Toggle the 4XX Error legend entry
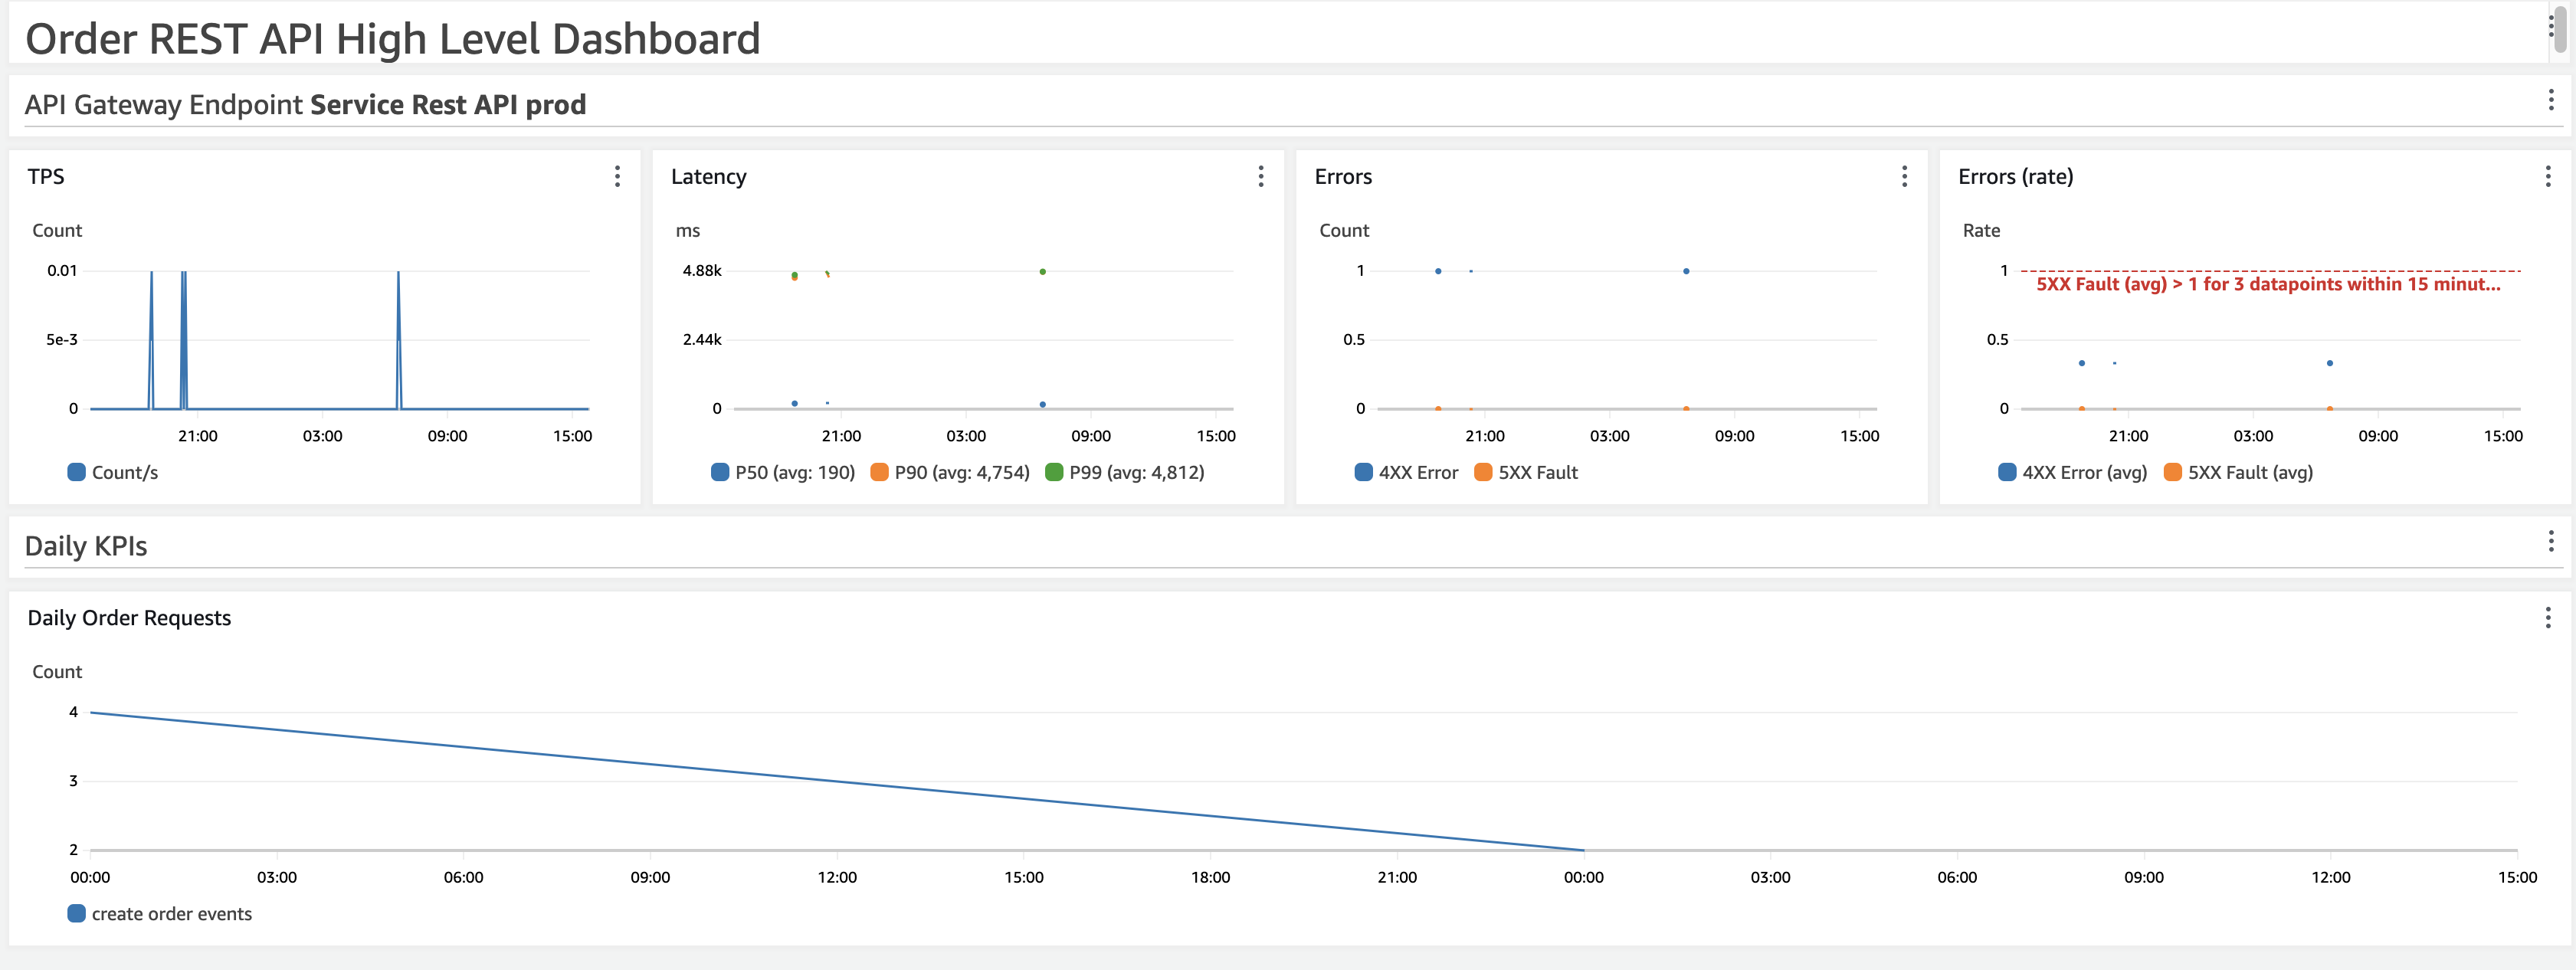2576x970 pixels. point(1406,472)
